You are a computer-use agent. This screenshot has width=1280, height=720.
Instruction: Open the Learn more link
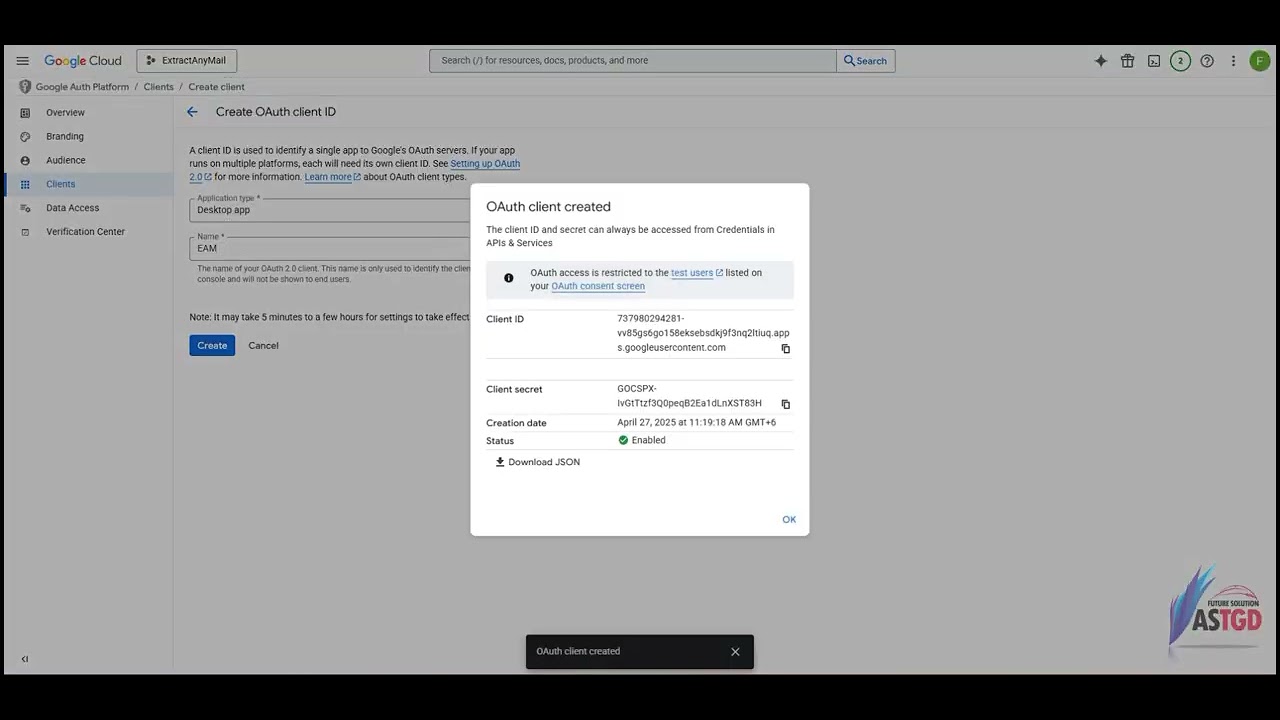coord(332,177)
